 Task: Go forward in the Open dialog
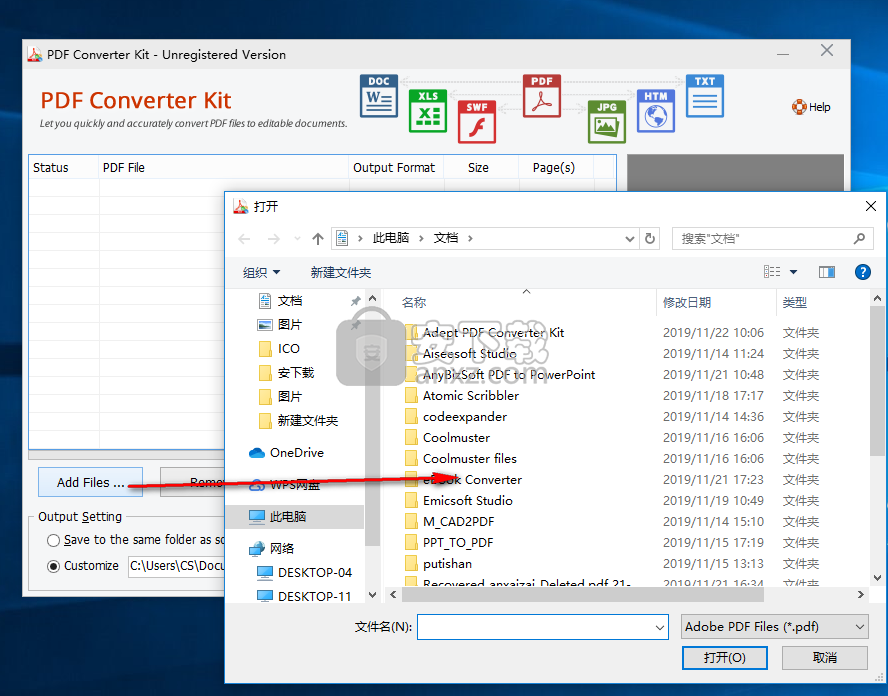[x=274, y=239]
